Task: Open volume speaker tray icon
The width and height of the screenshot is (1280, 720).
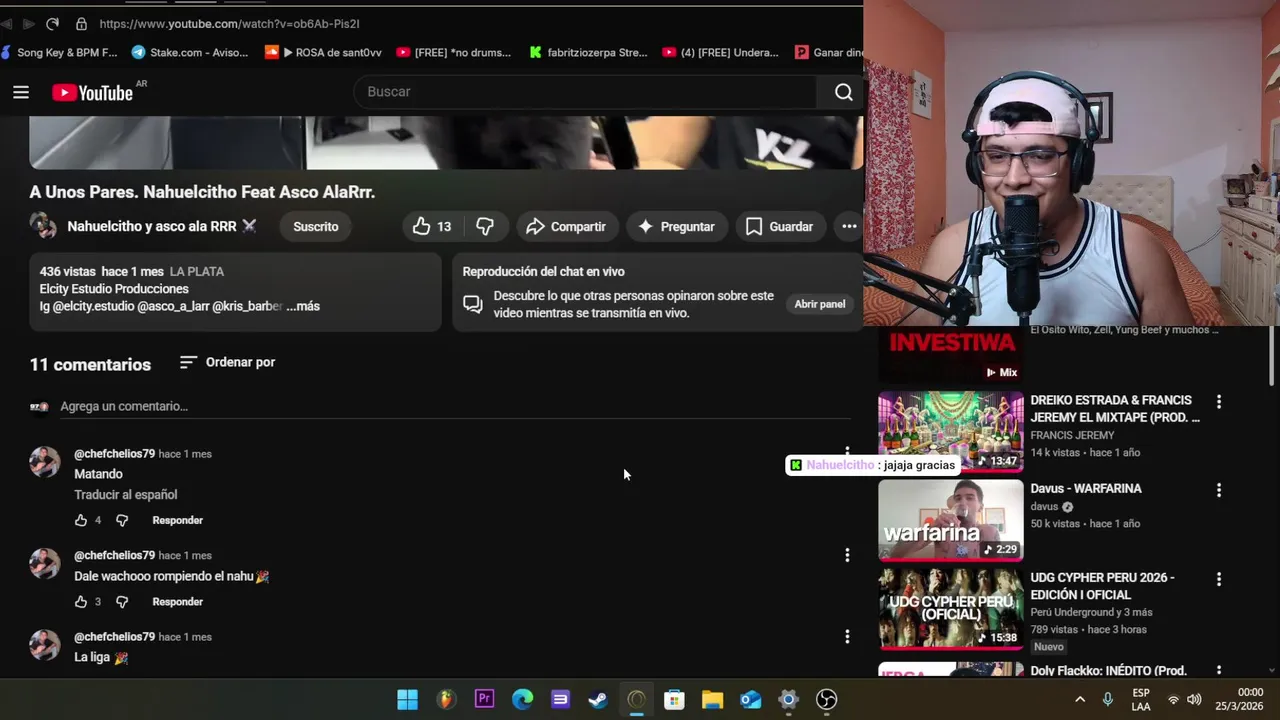Action: point(1194,699)
